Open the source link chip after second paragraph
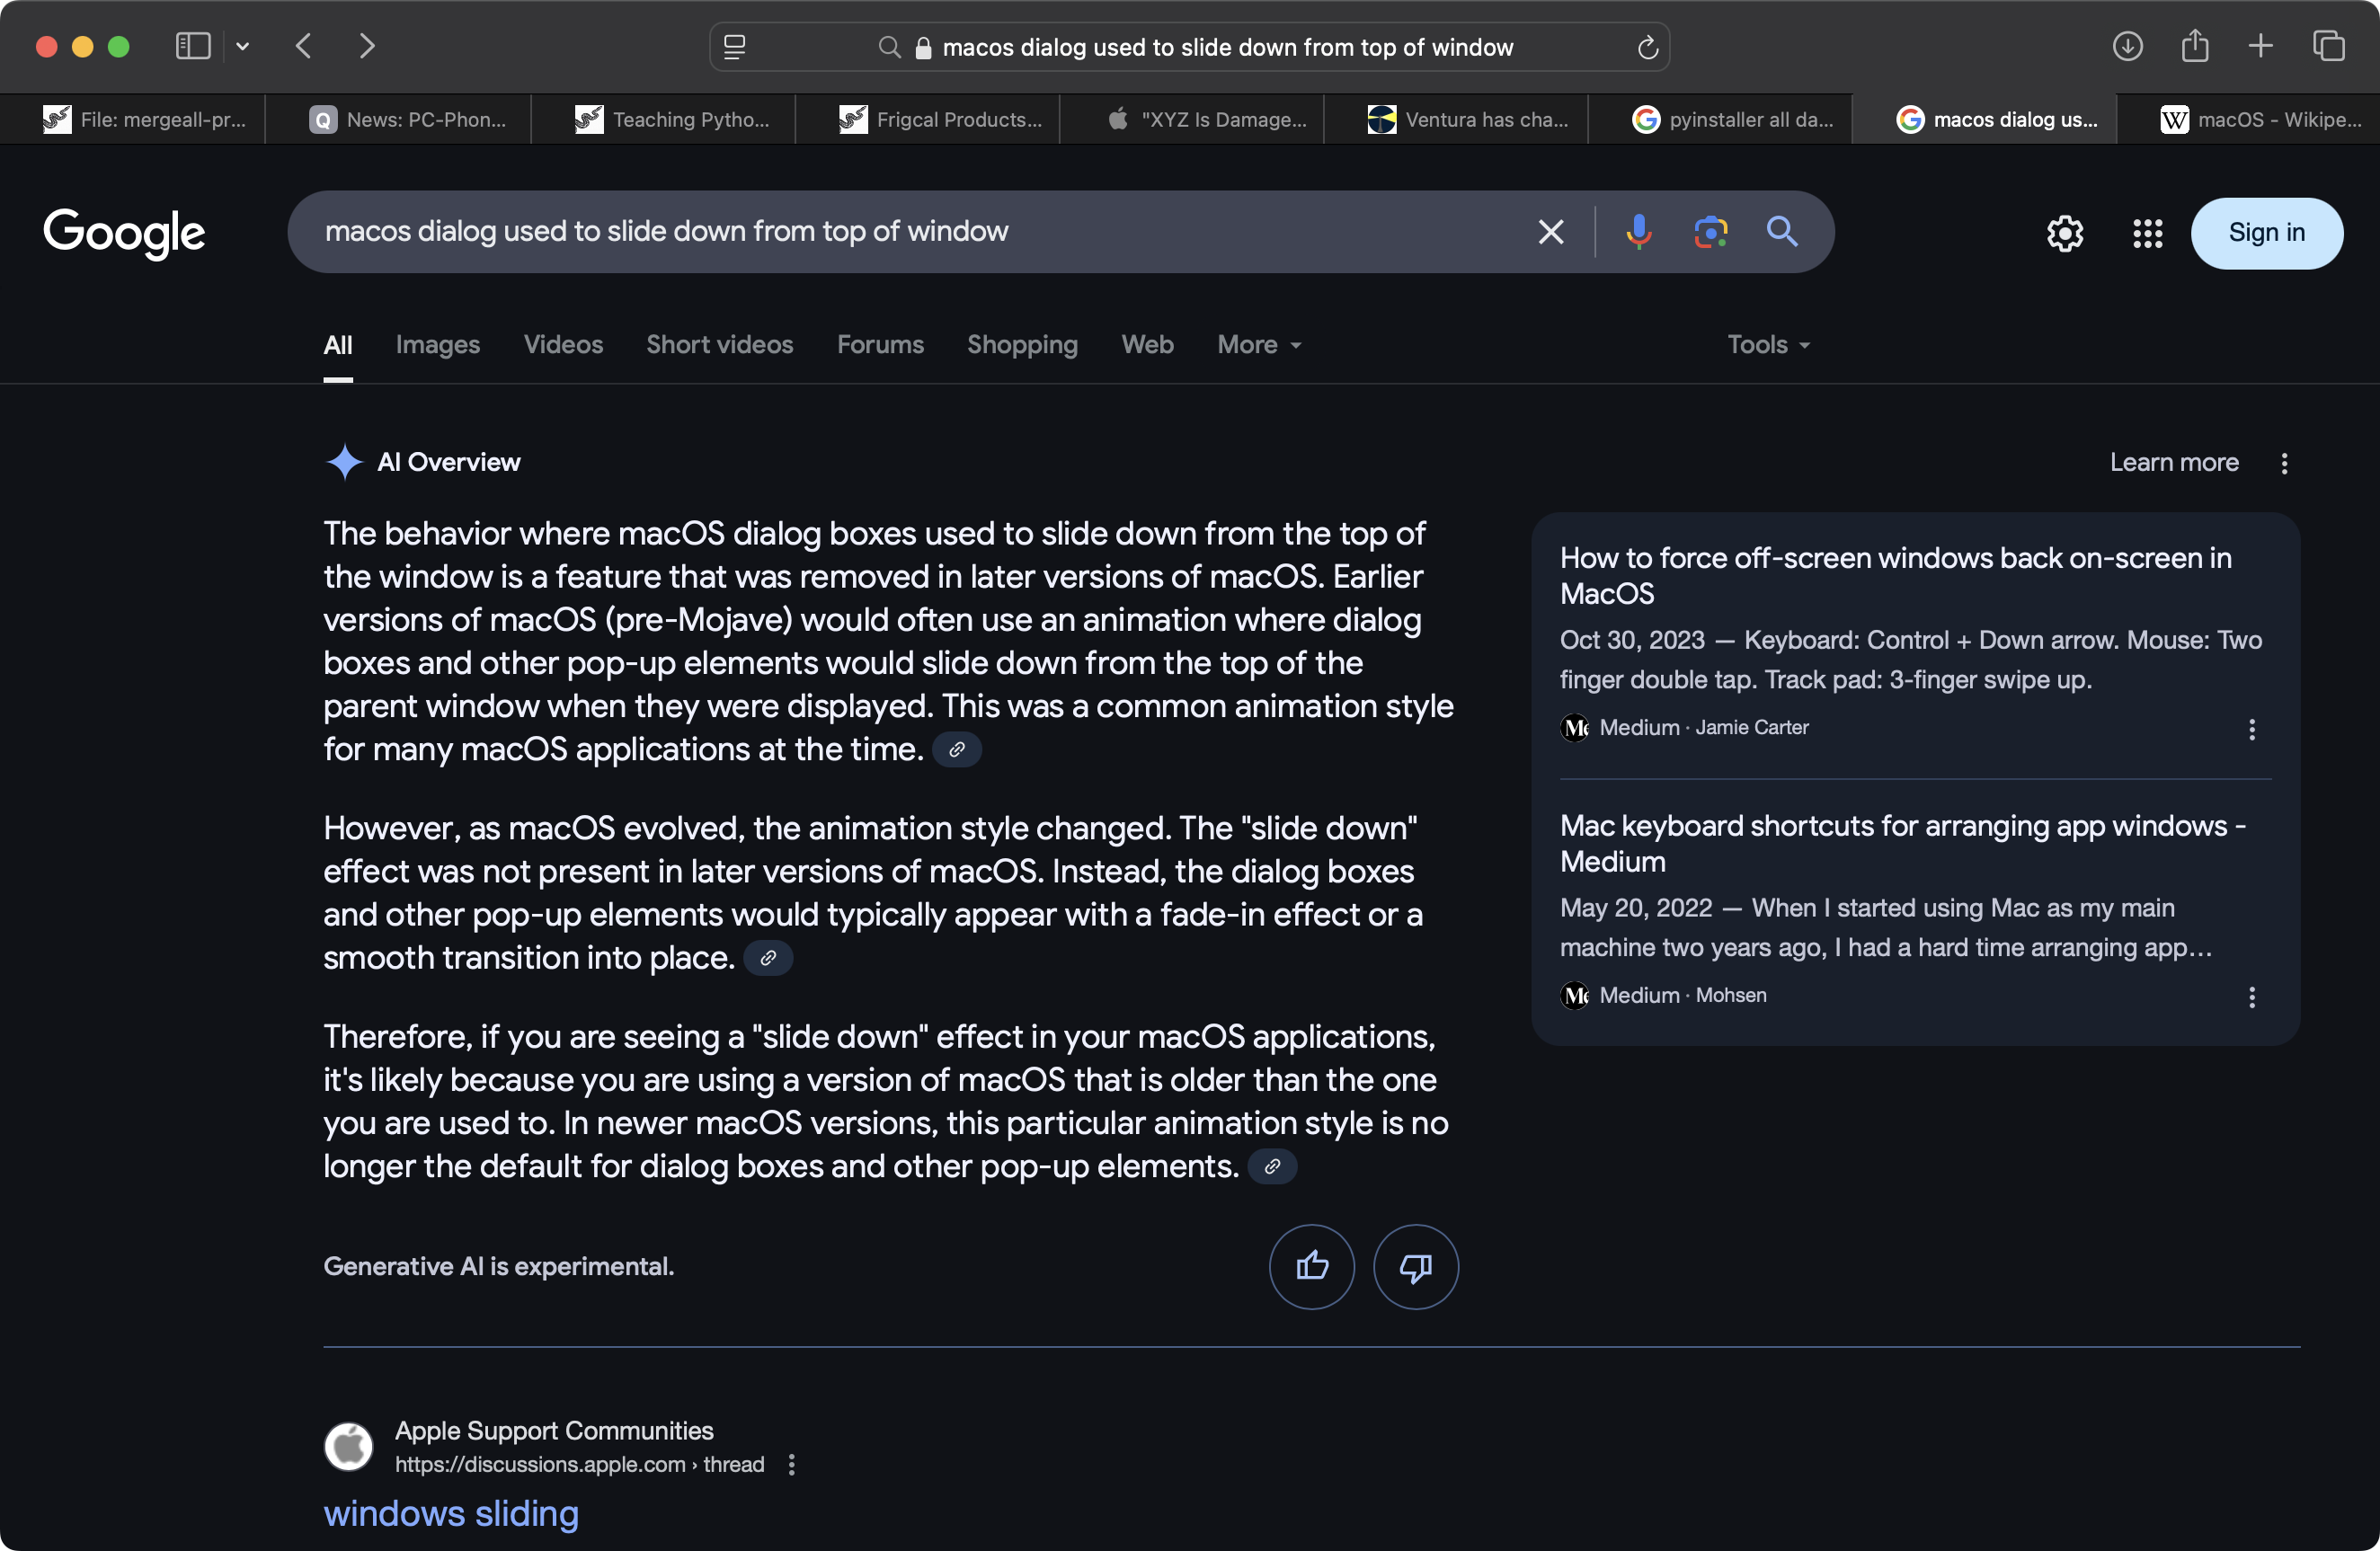The image size is (2380, 1551). pos(768,957)
